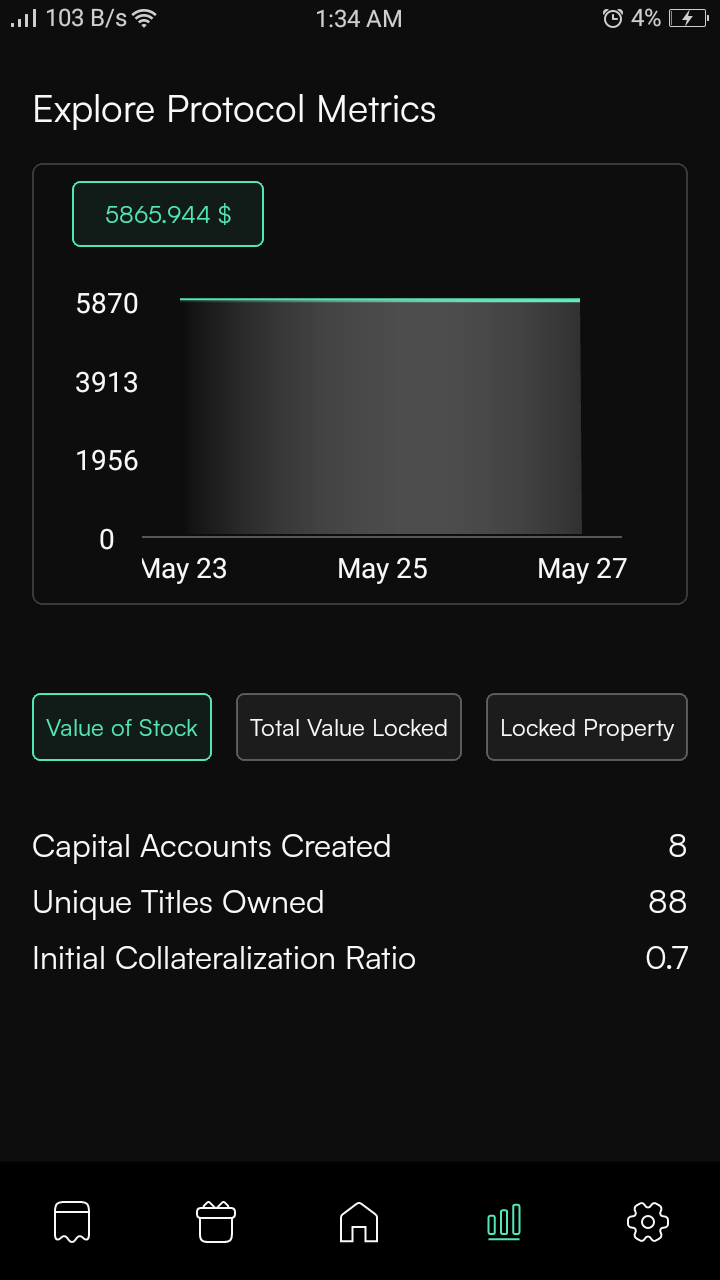
Task: Tap the 5870 y-axis label
Action: click(x=107, y=303)
